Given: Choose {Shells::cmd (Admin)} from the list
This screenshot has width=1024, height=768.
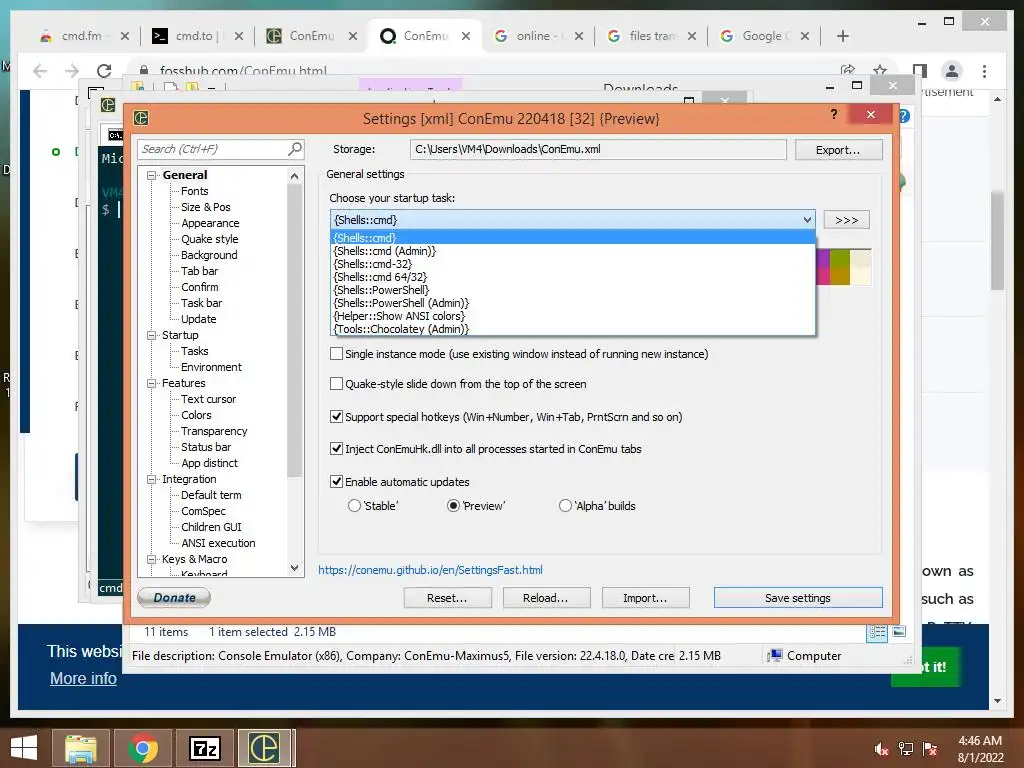Looking at the screenshot, I should click(x=573, y=251).
